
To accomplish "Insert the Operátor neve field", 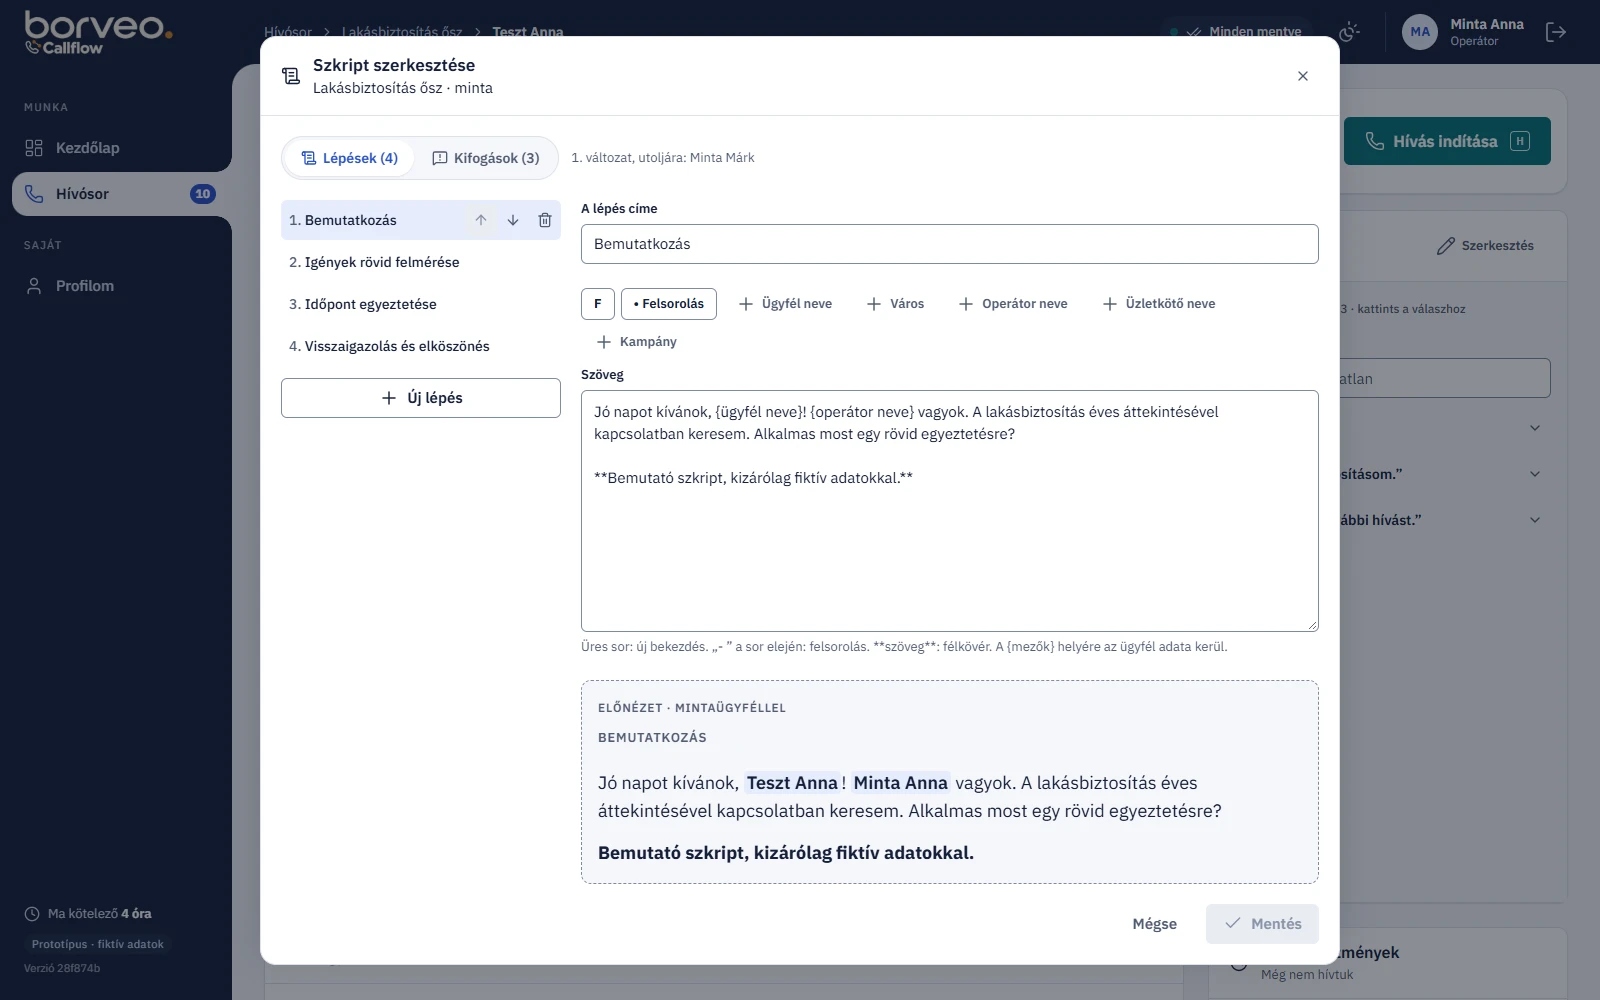I will (1013, 304).
